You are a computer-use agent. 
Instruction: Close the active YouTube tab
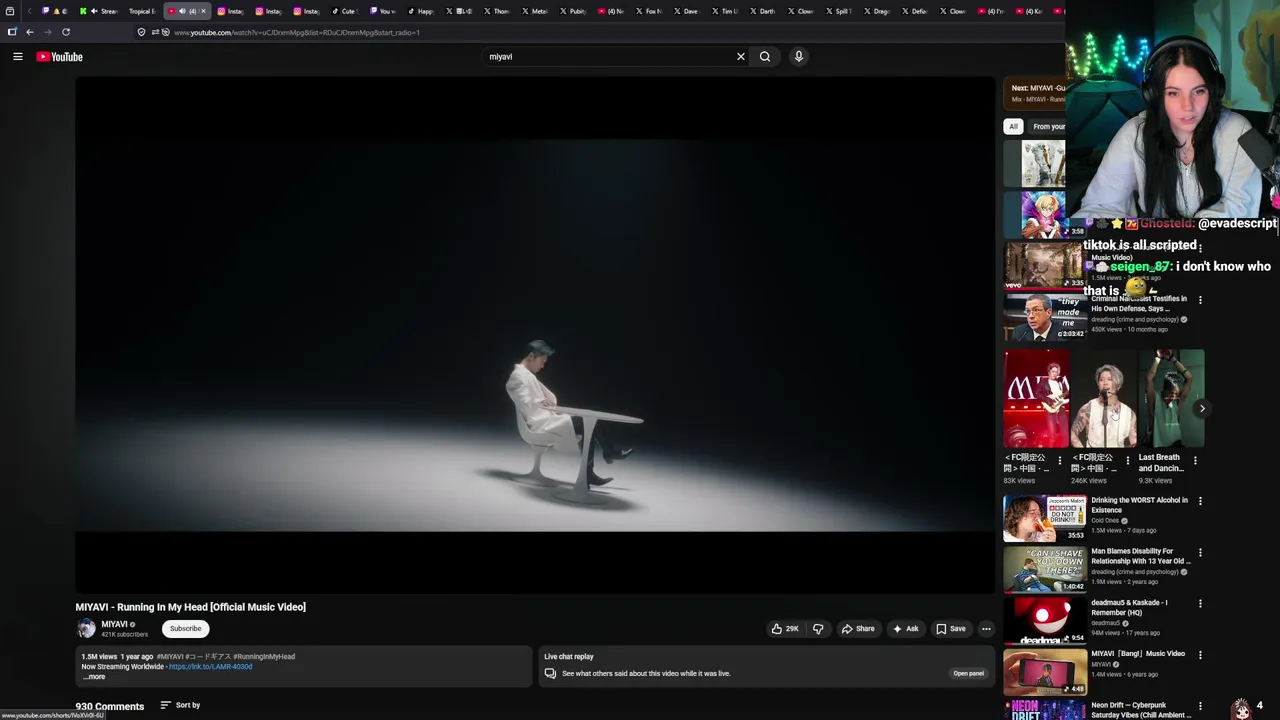[x=203, y=11]
